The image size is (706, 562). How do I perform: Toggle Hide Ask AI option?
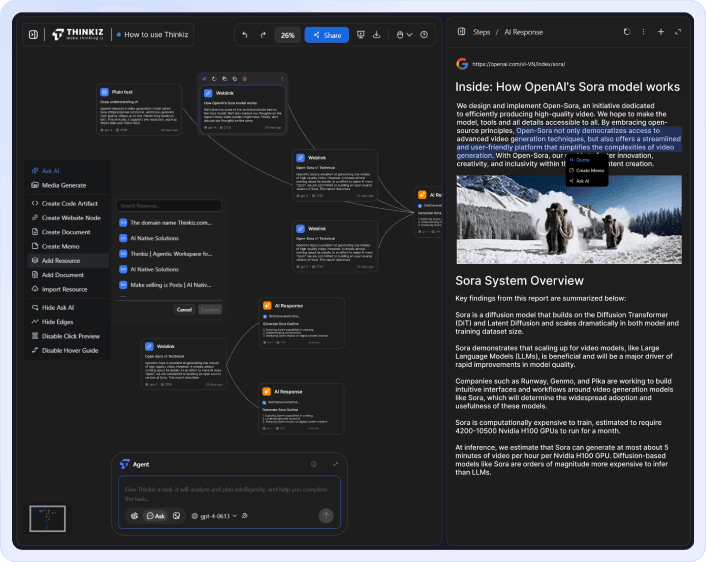(68, 308)
